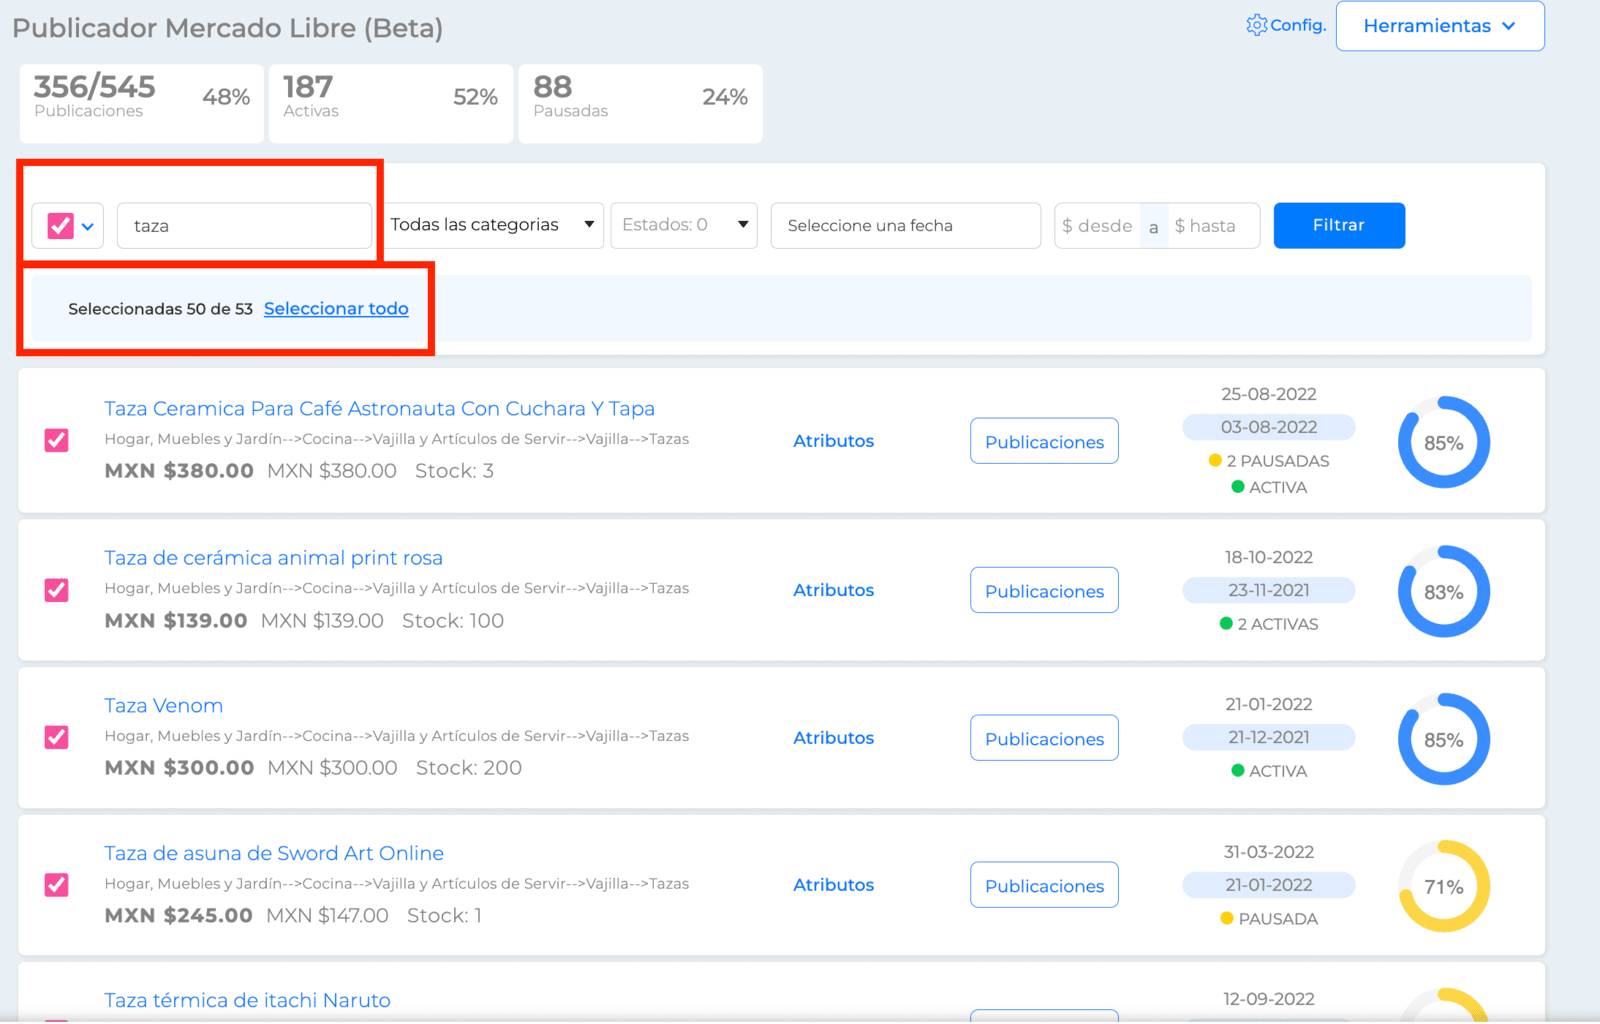Open 'Taza de asuna de Sword Art Online'

tap(274, 853)
